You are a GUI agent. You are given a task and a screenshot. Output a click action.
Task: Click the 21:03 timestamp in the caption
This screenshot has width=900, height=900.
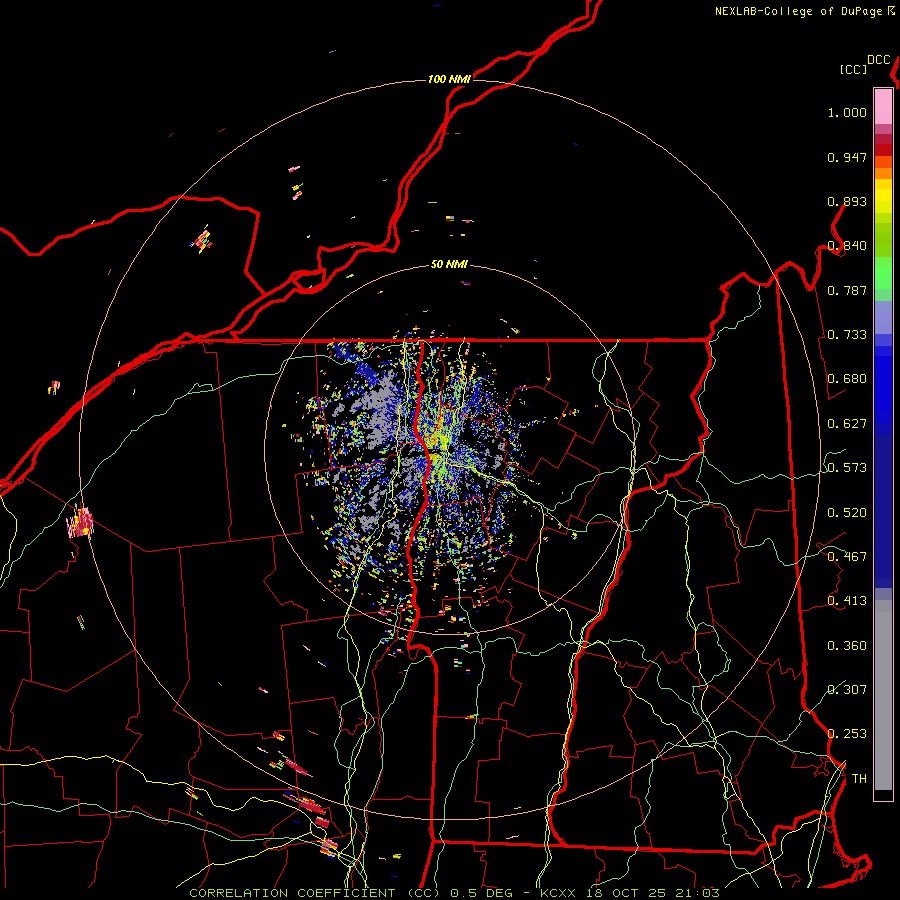697,893
